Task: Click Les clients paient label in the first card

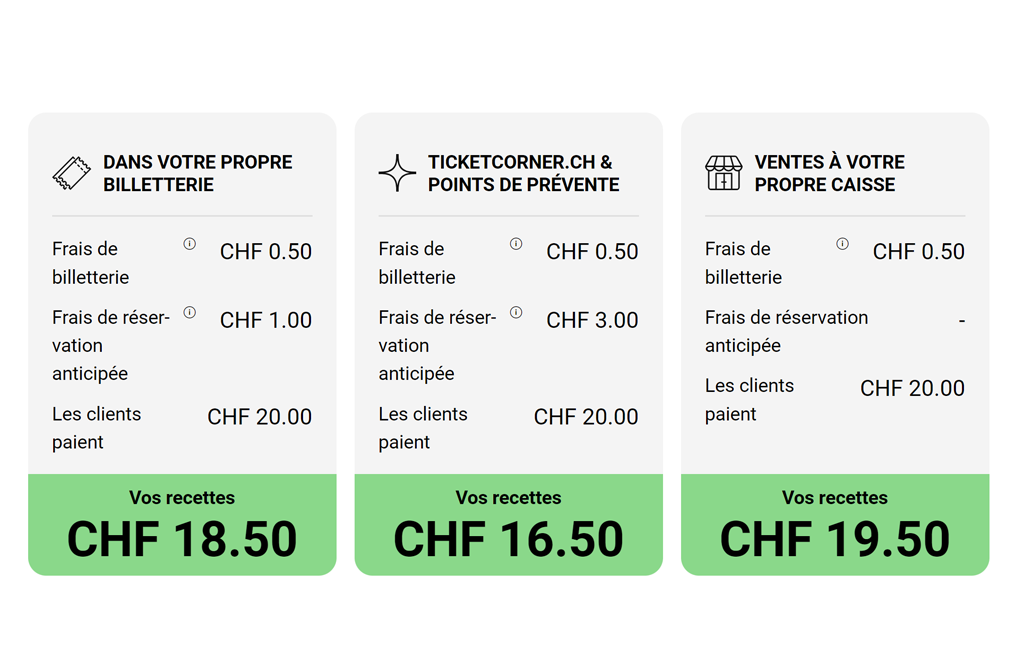Action: point(96,428)
